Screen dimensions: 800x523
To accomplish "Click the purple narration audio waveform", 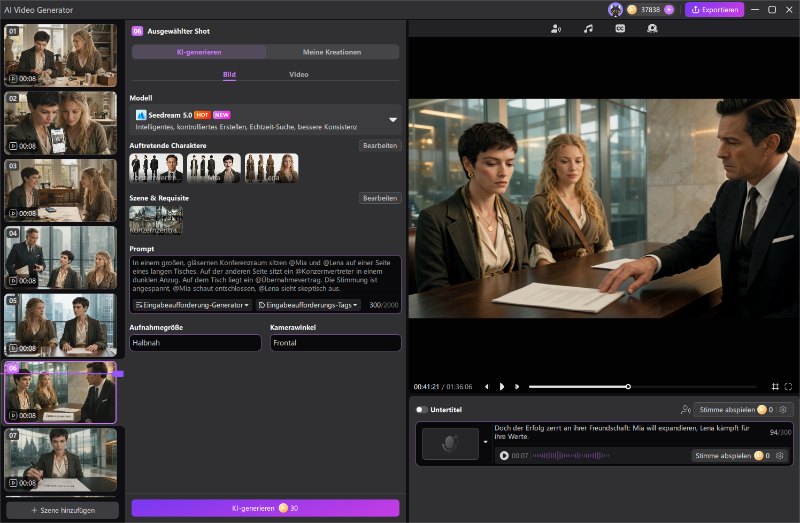I will pos(571,456).
